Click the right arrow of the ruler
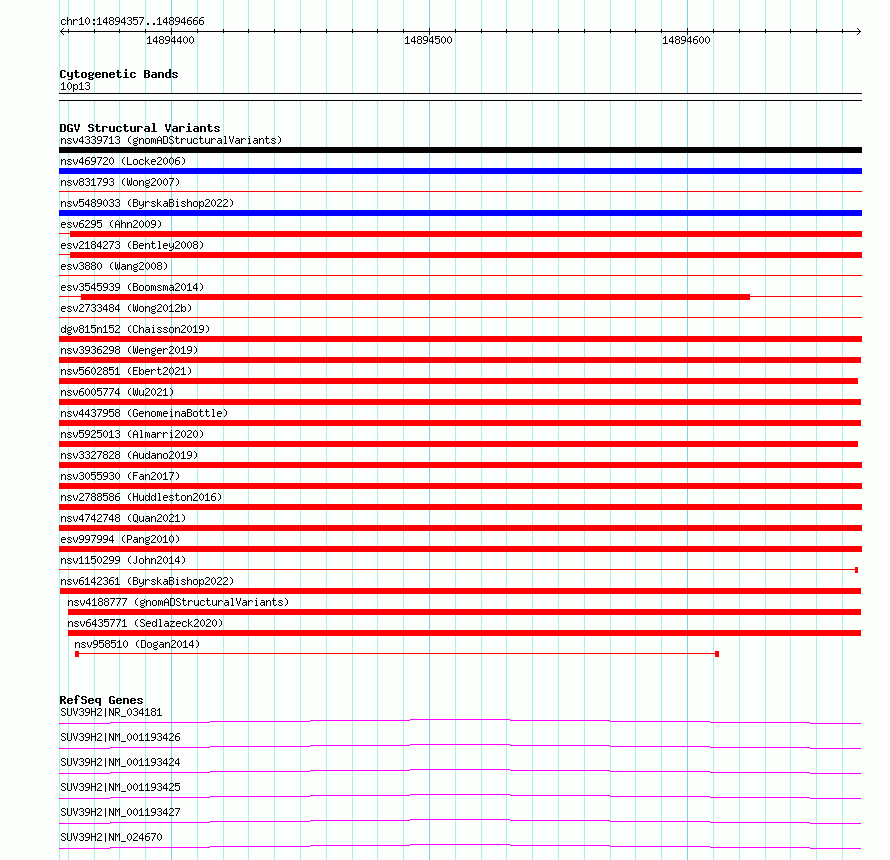890x860 pixels. tap(858, 32)
